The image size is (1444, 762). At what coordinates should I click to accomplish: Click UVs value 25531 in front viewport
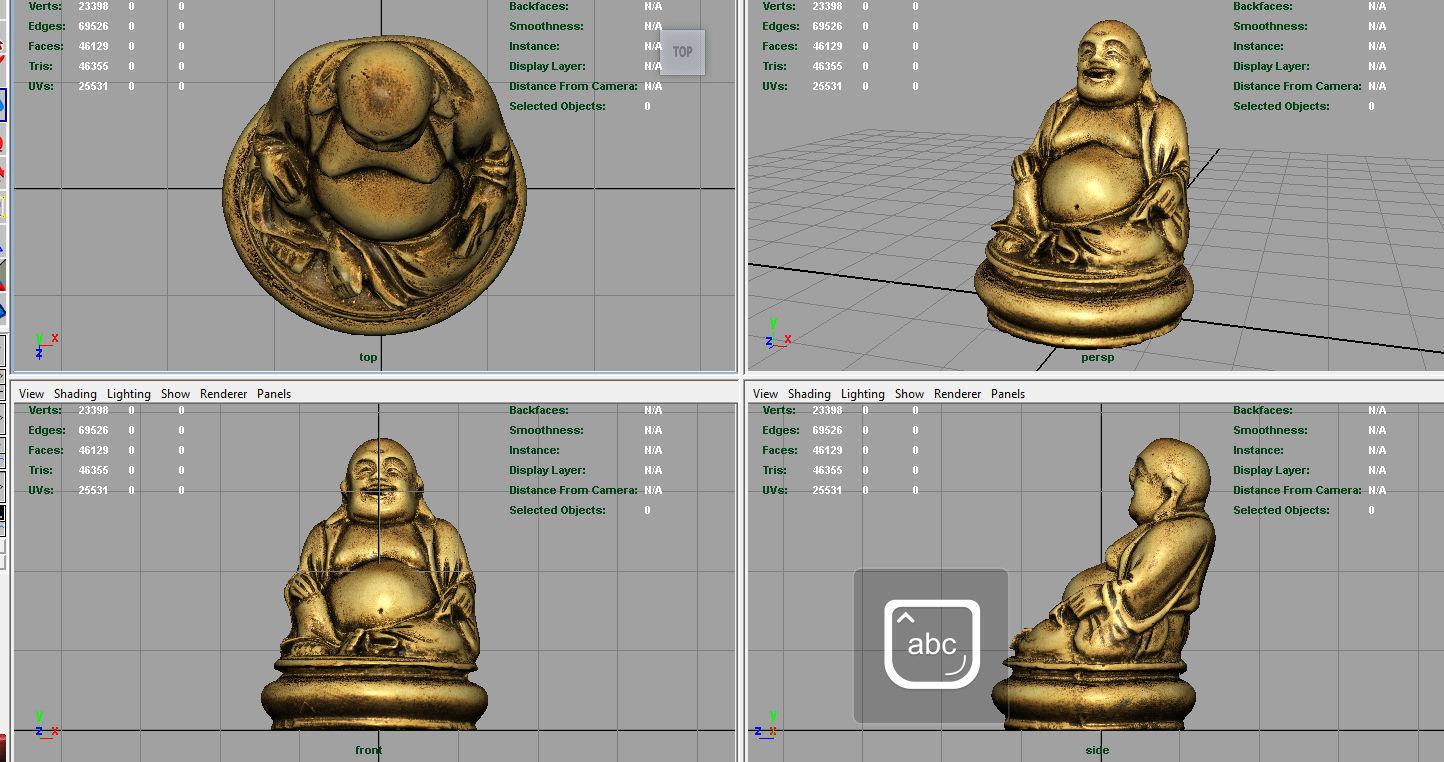(x=93, y=490)
